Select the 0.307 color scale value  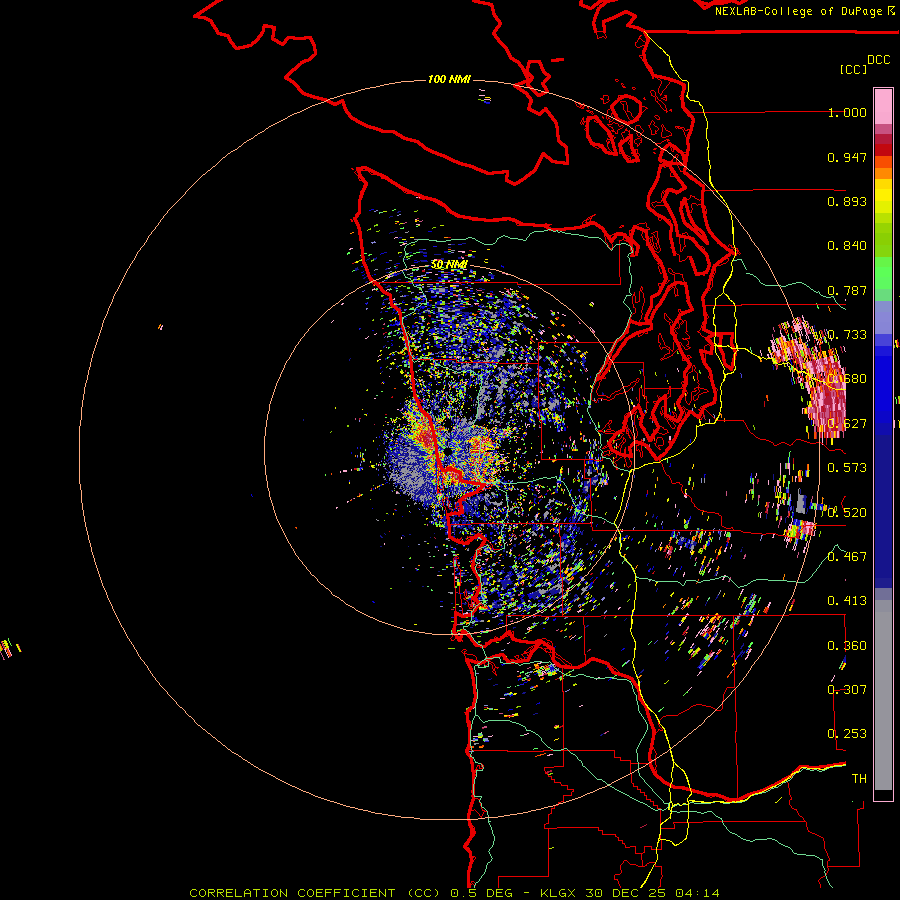point(847,689)
